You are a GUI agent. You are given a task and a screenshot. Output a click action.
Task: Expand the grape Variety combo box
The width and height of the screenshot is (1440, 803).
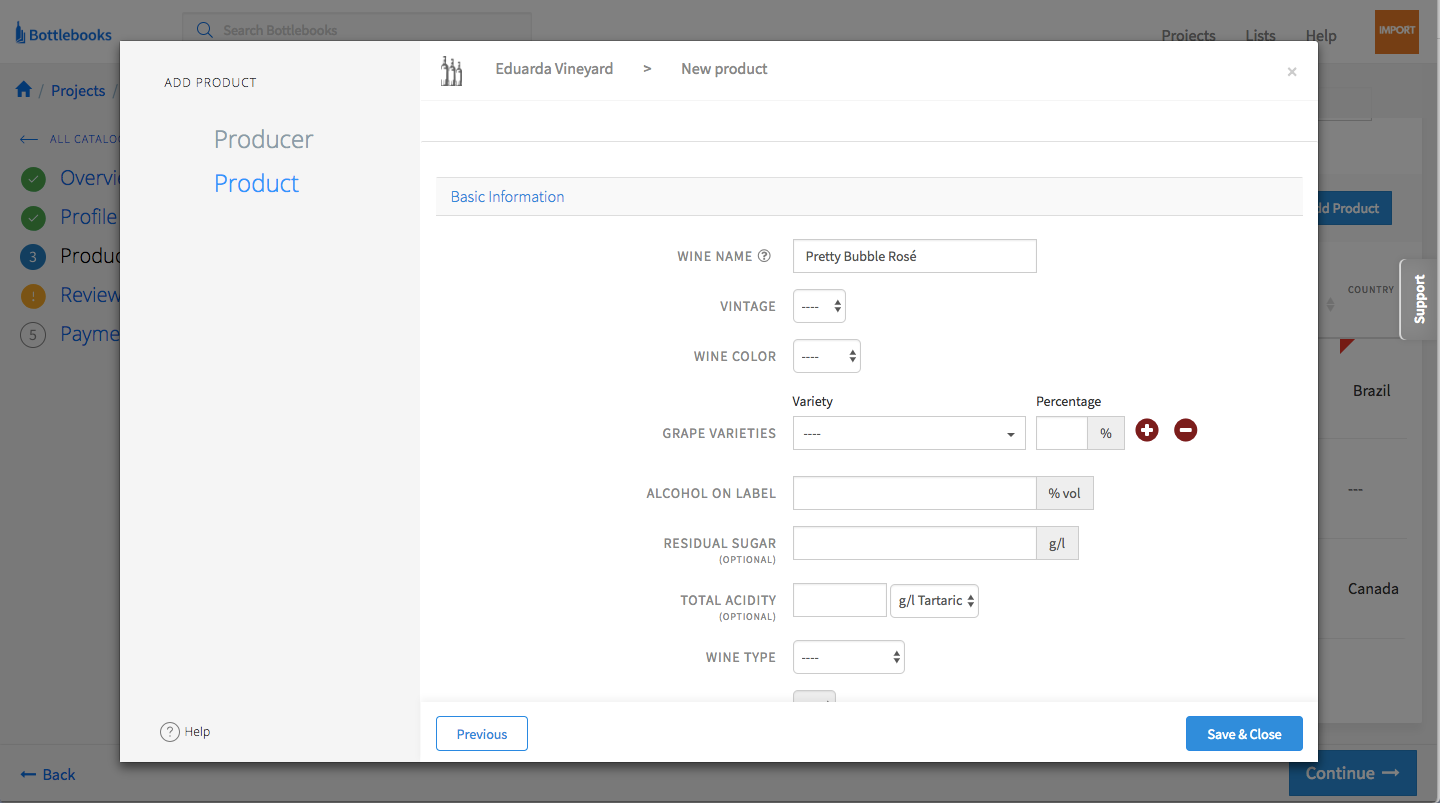click(909, 433)
